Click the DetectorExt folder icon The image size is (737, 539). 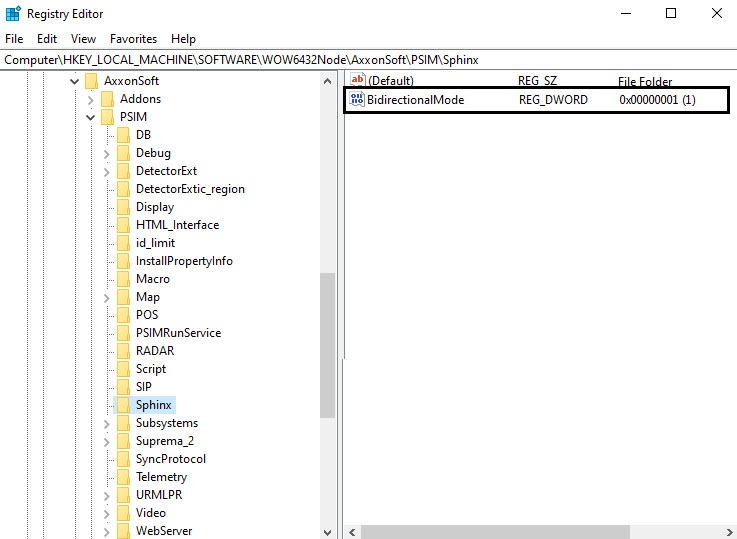click(x=124, y=171)
